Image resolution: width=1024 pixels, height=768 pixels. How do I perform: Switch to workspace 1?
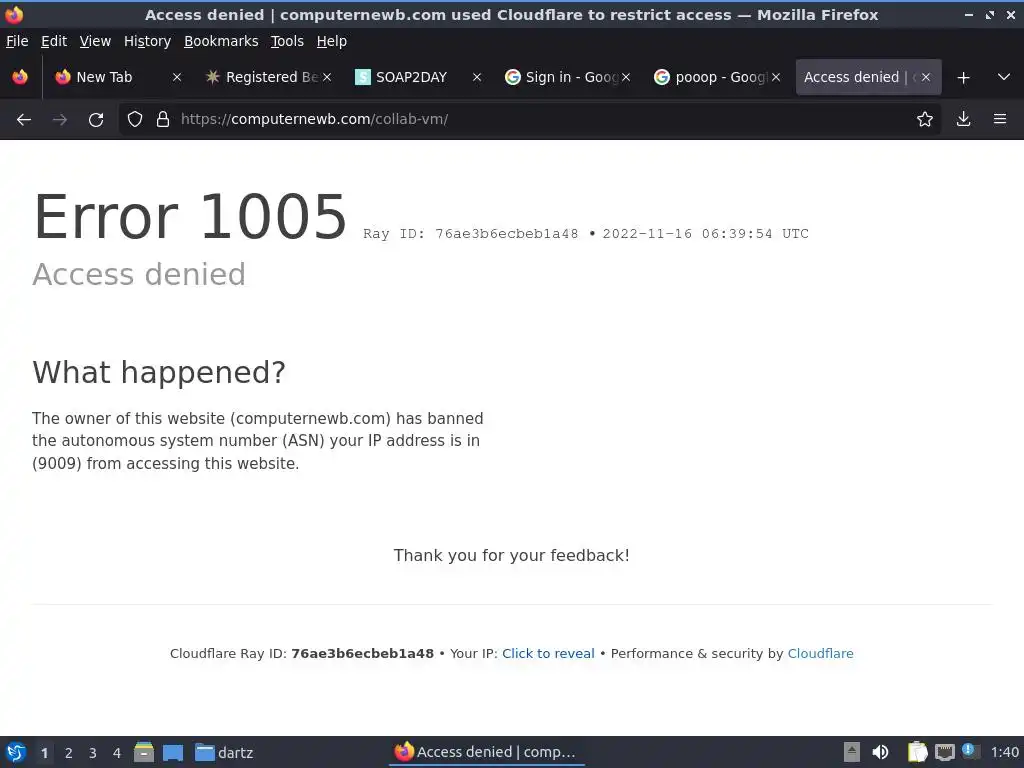[44, 753]
